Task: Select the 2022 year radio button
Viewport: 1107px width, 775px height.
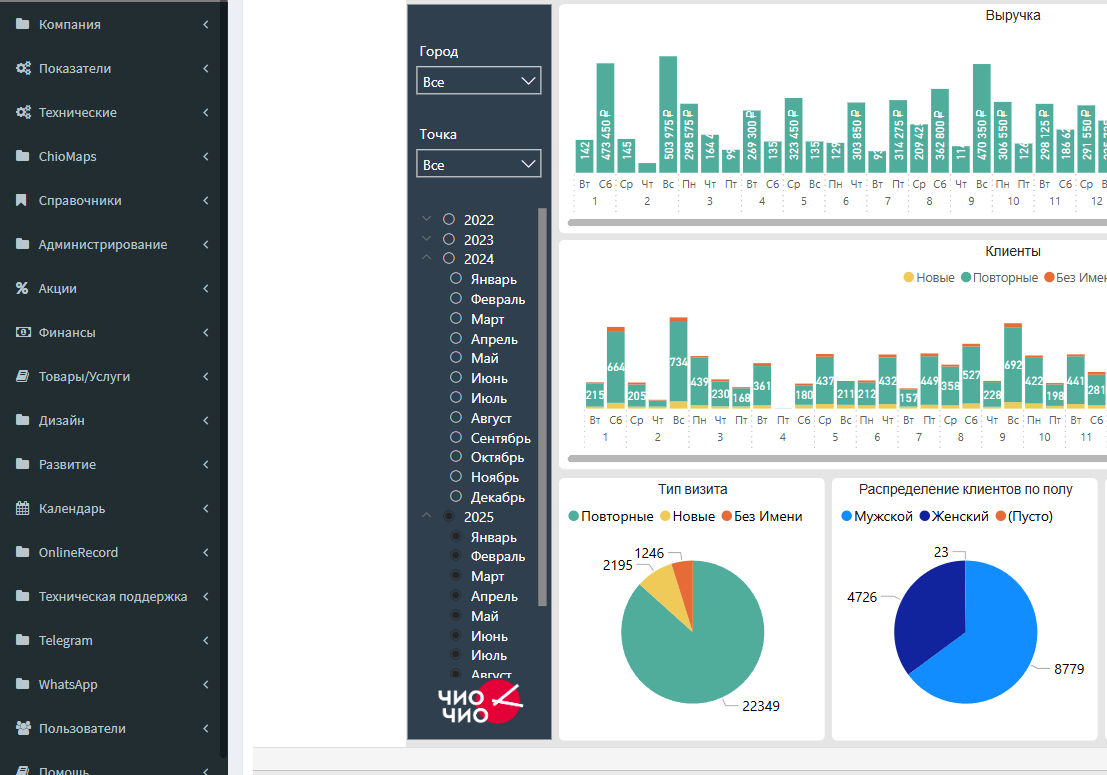Action: [447, 219]
